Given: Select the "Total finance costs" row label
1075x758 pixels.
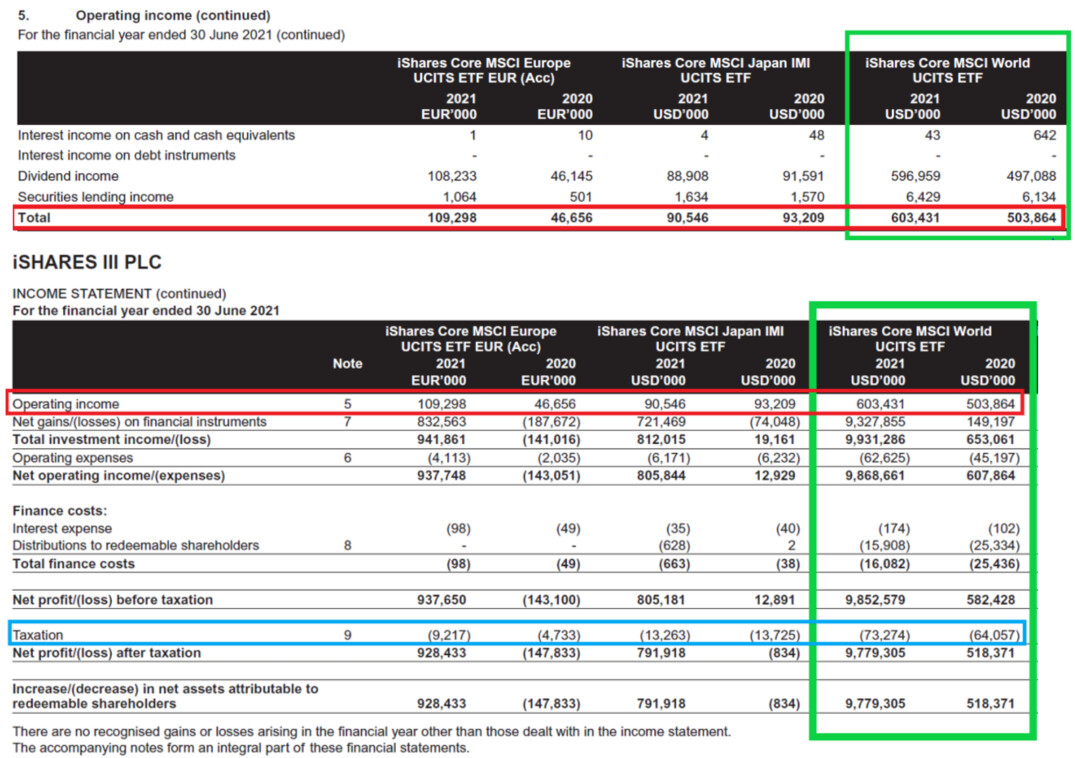Looking at the screenshot, I should point(73,563).
